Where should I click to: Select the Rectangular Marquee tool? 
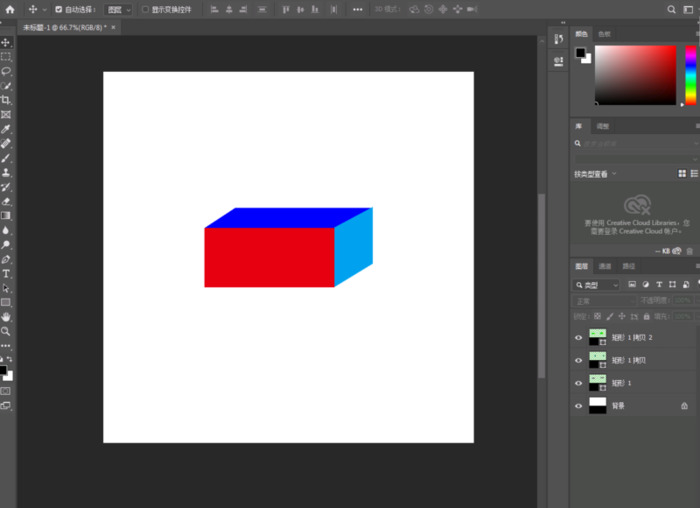point(6,57)
